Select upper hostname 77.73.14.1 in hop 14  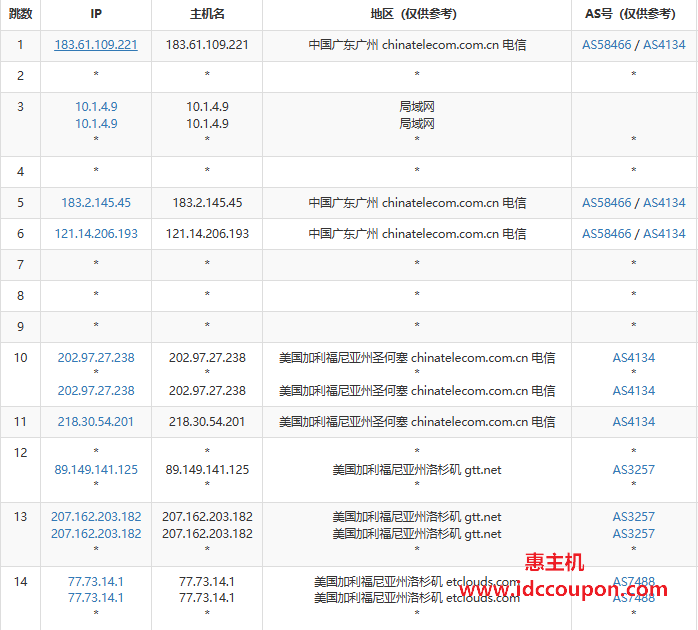point(207,582)
